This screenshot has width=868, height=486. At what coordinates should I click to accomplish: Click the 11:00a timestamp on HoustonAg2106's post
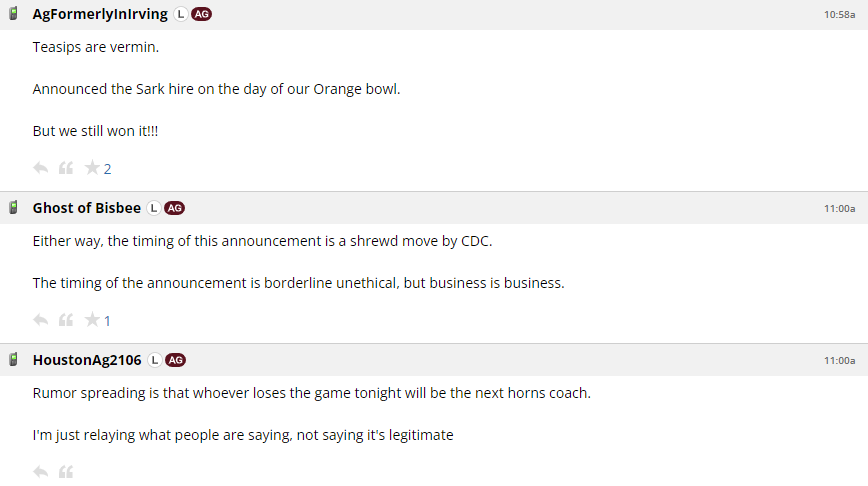[839, 360]
